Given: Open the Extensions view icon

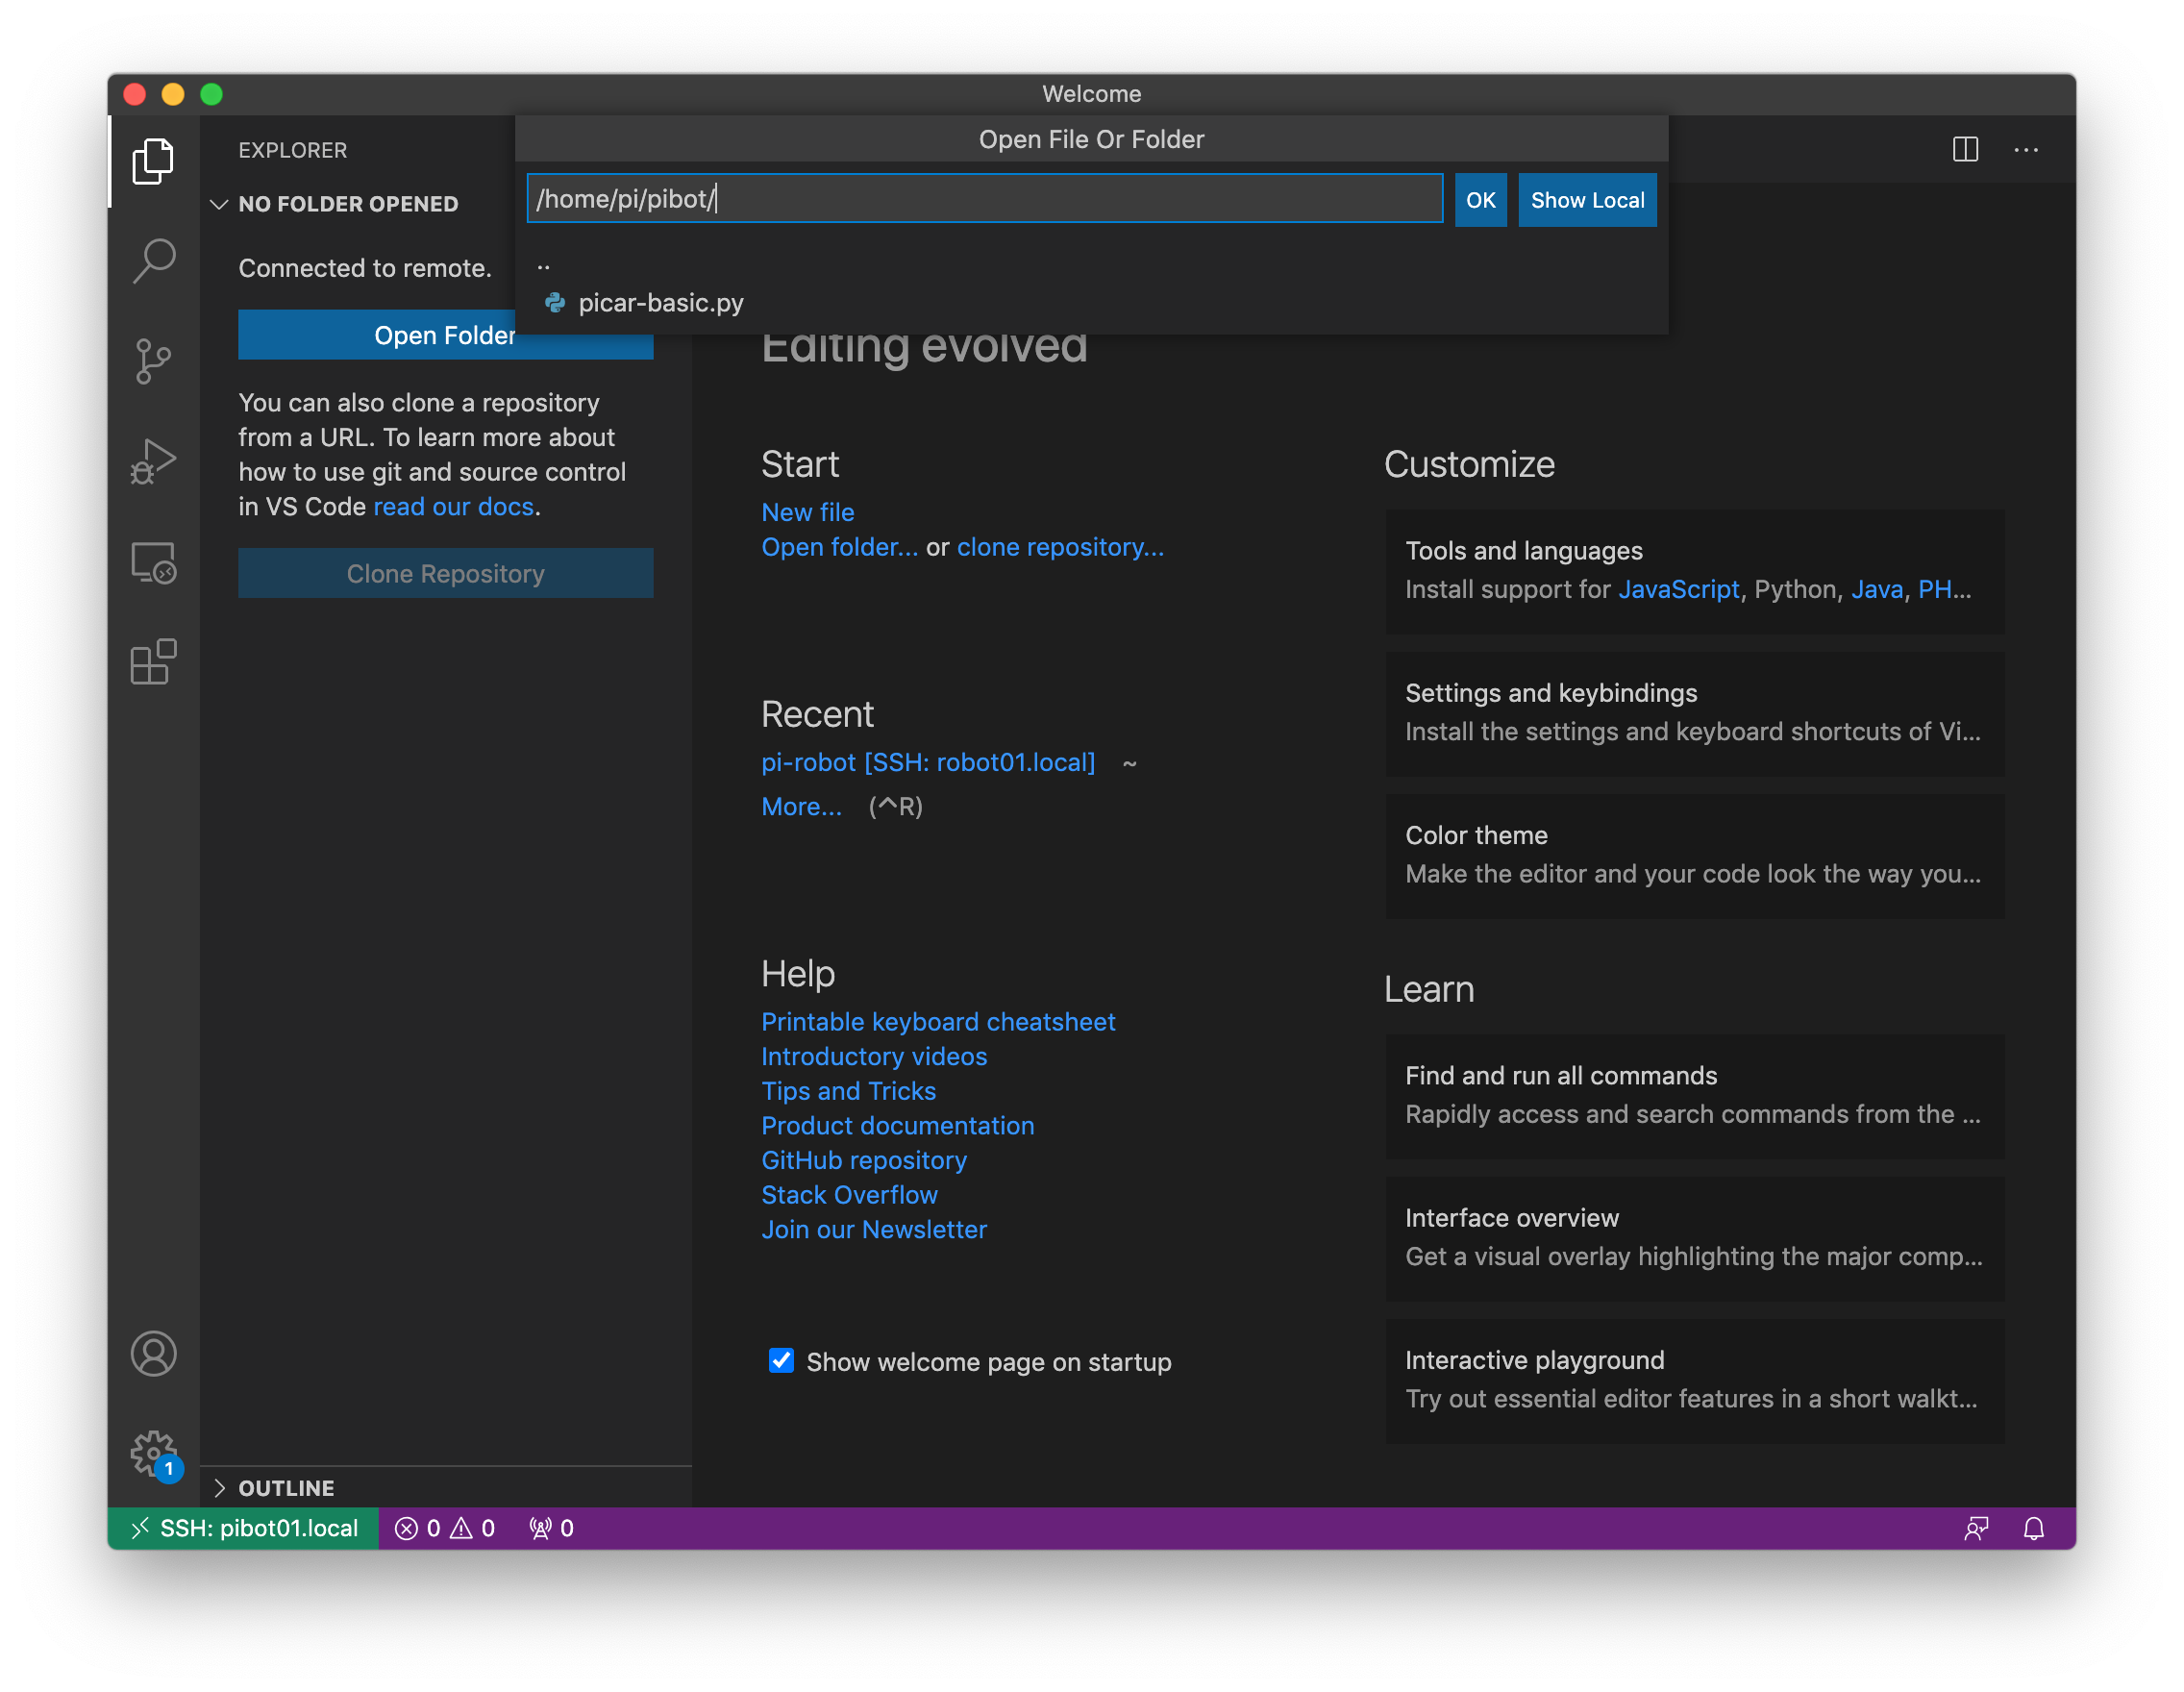Looking at the screenshot, I should coord(153,662).
